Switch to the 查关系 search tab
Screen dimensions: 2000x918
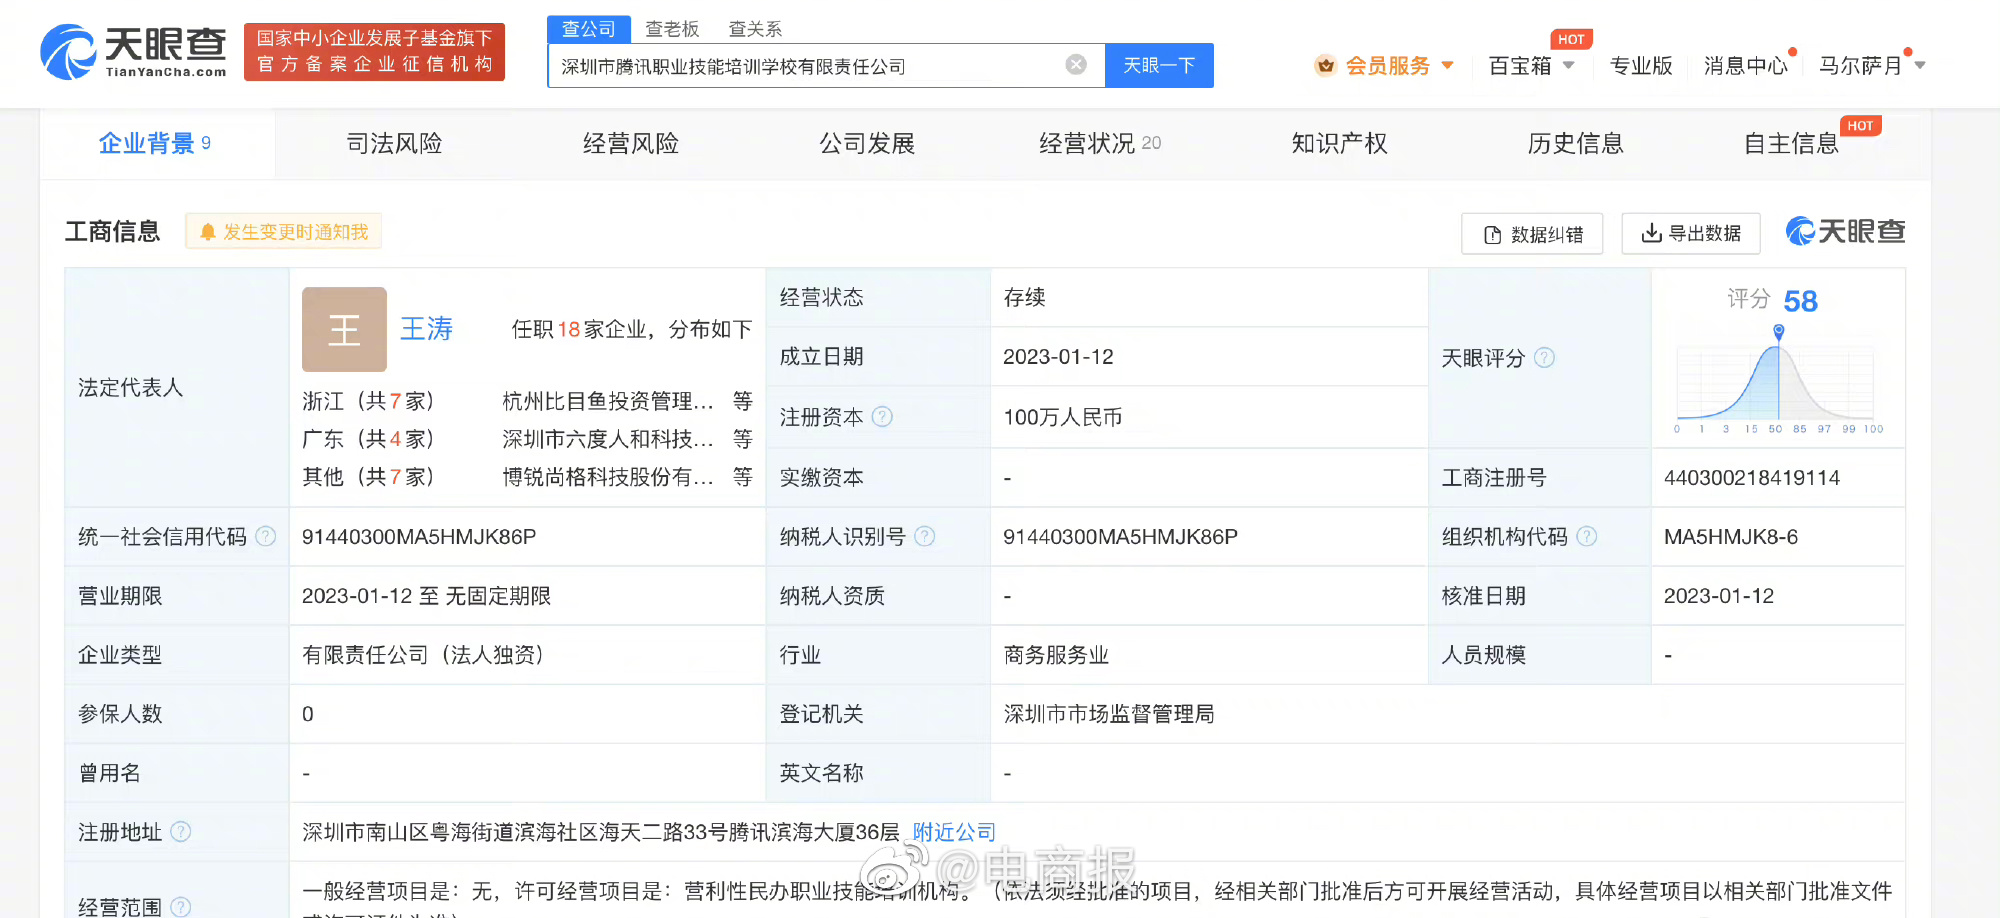tap(755, 29)
